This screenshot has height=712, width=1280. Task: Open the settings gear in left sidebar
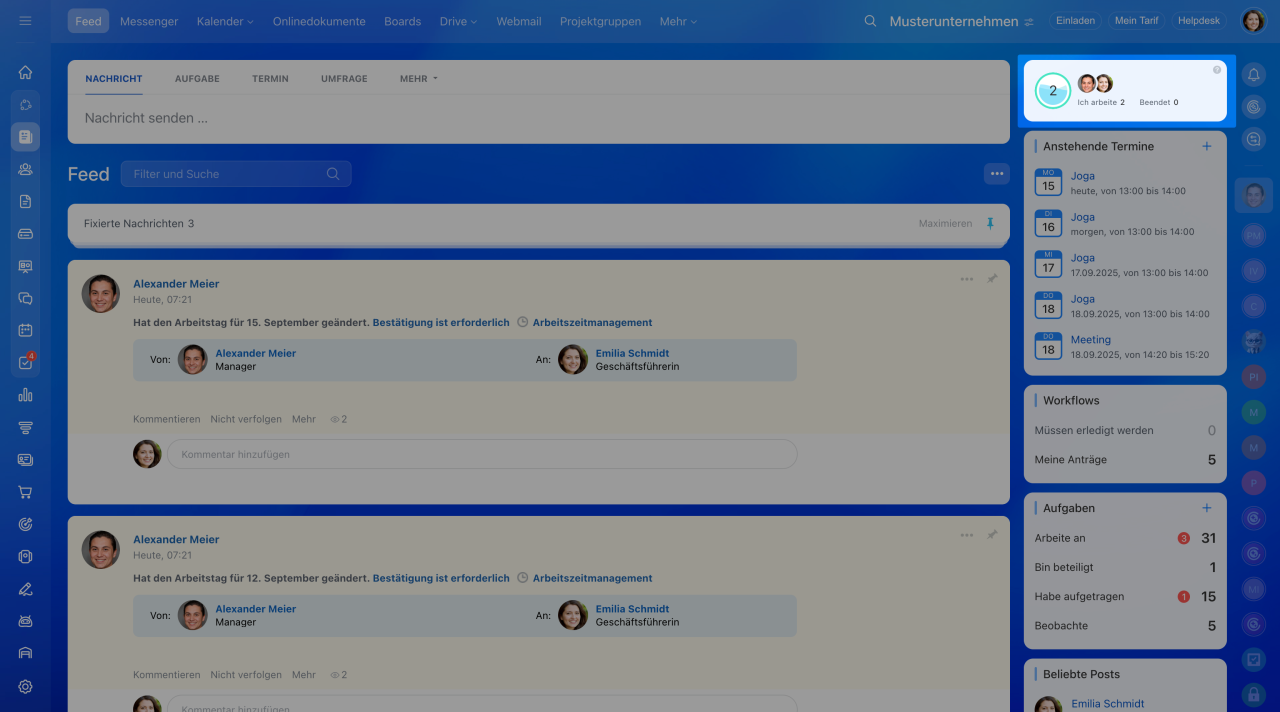point(25,687)
